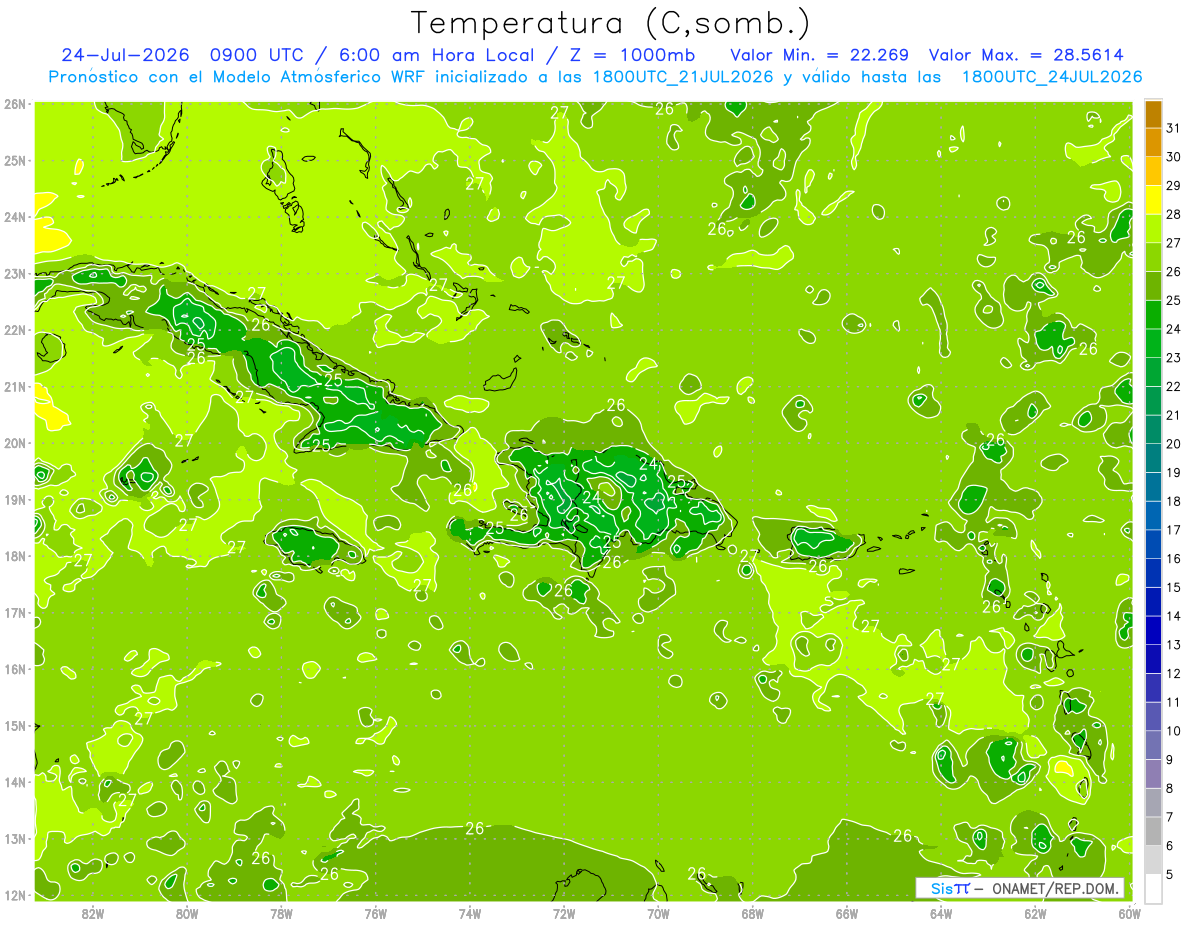Pick the dark blue legend swatch between 13 and 14
Screen dimensions: 1200x927
pos(1153,630)
